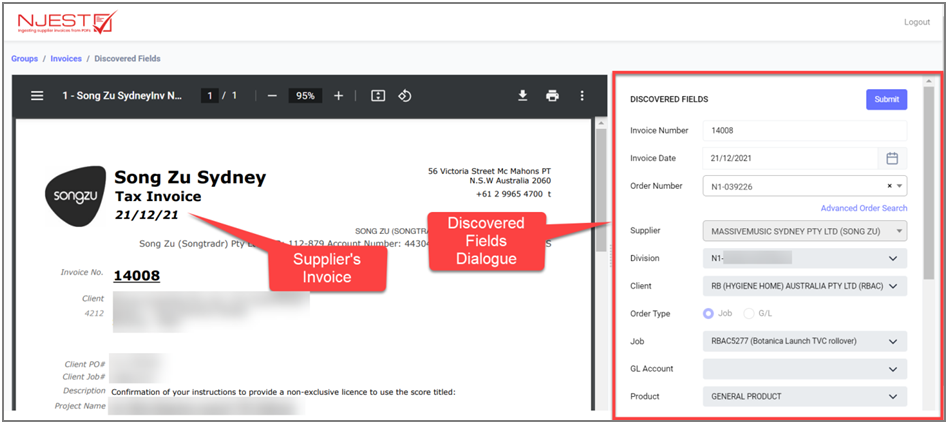Open the Product dropdown
The width and height of the screenshot is (948, 424).
coord(805,396)
